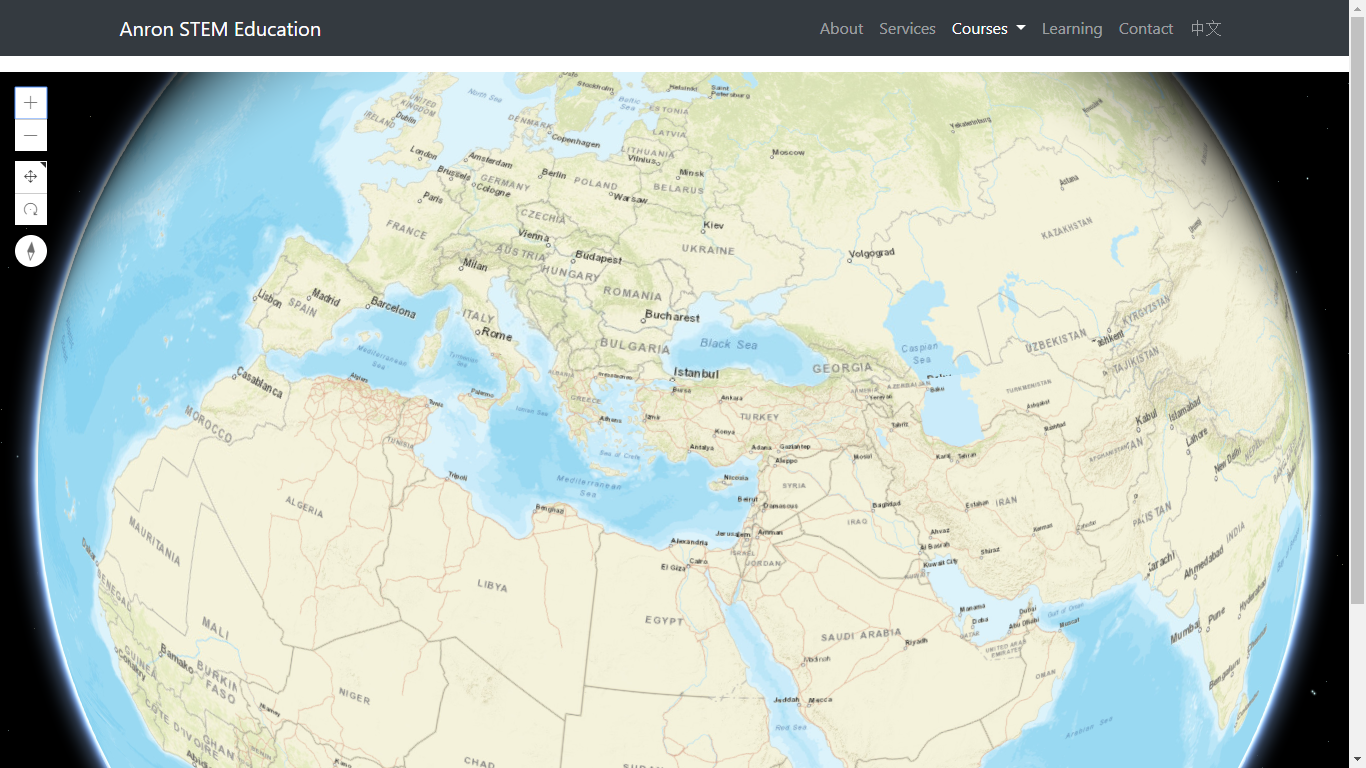The image size is (1366, 768).
Task: Click the Black Sea label
Action: tap(728, 344)
